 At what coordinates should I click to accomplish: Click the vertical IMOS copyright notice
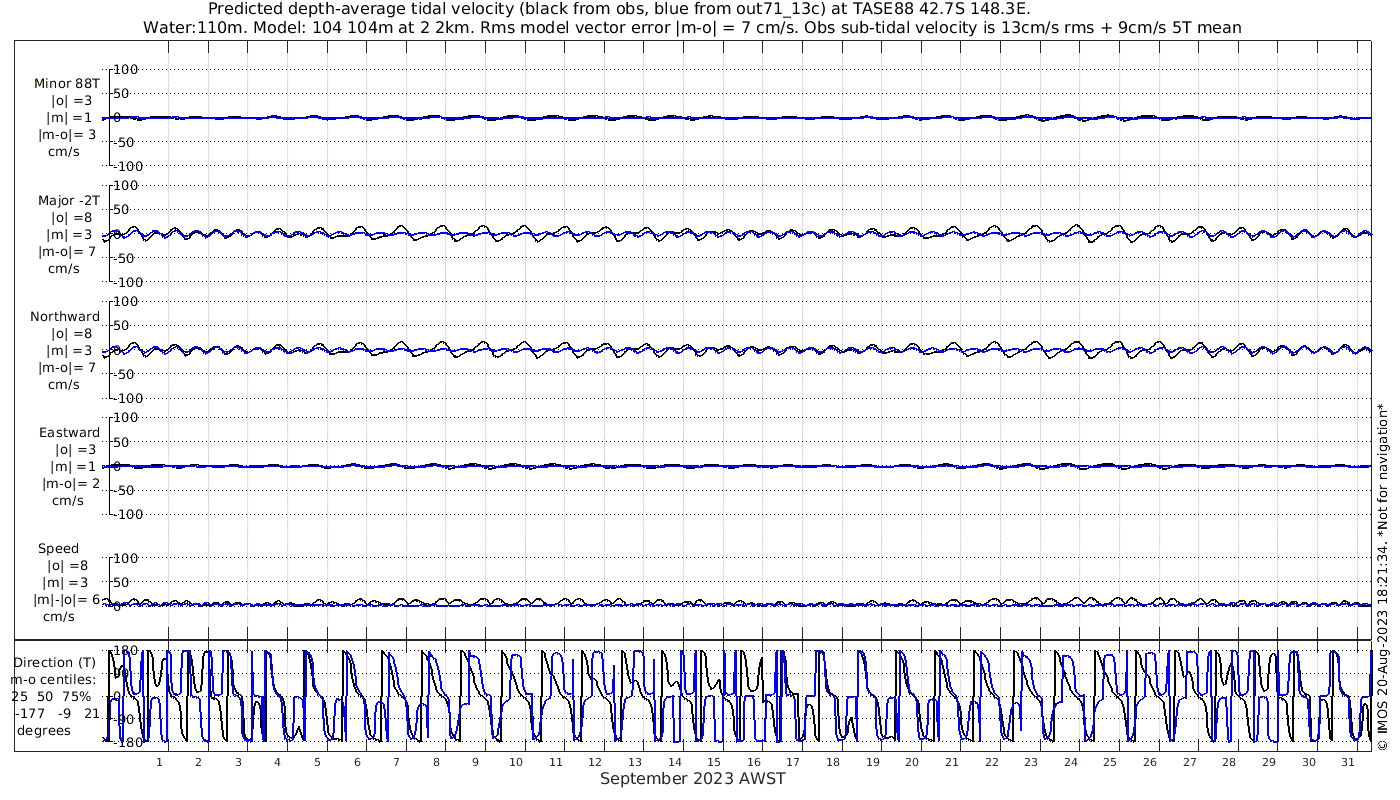pos(1384,576)
